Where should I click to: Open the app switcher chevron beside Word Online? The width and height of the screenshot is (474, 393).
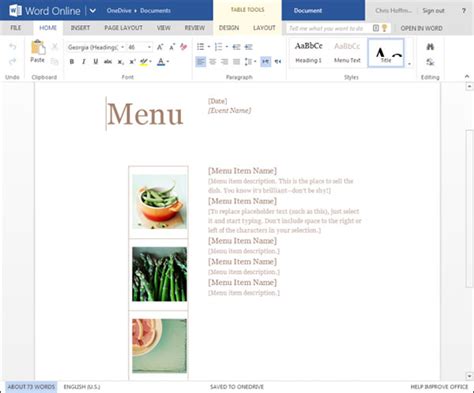click(93, 11)
